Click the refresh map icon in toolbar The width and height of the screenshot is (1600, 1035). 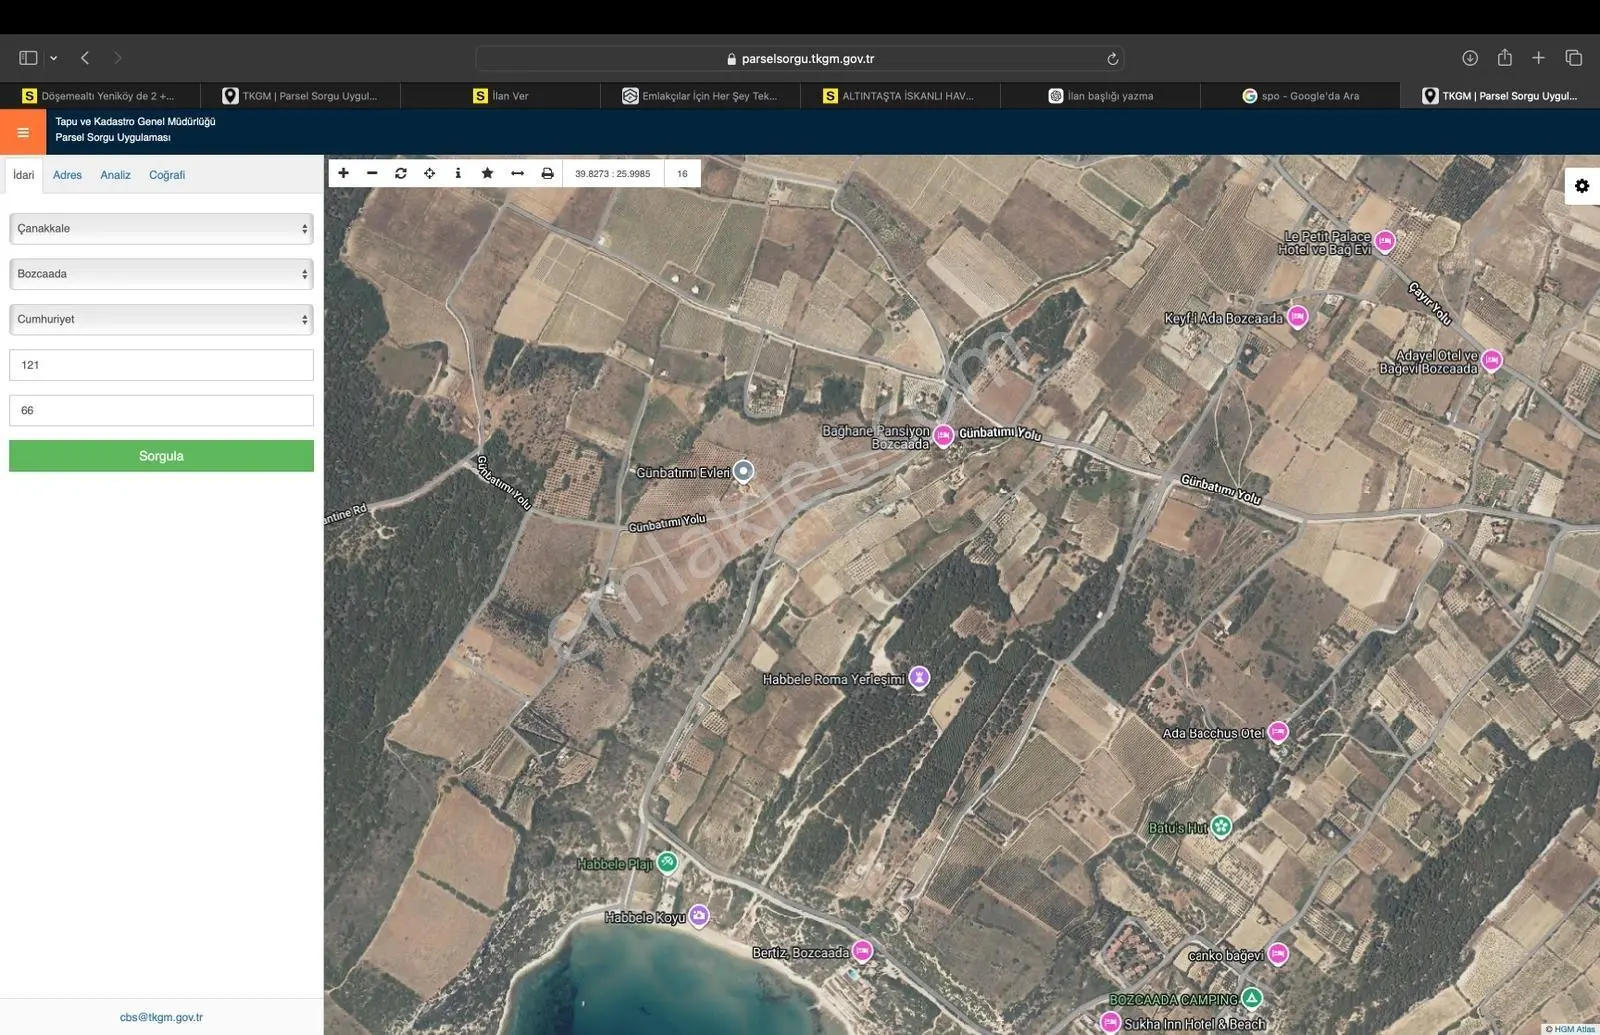(401, 173)
